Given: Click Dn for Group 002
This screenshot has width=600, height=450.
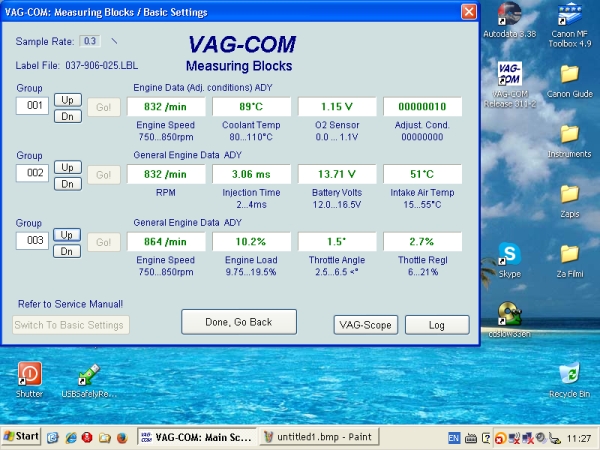Looking at the screenshot, I should click(67, 184).
